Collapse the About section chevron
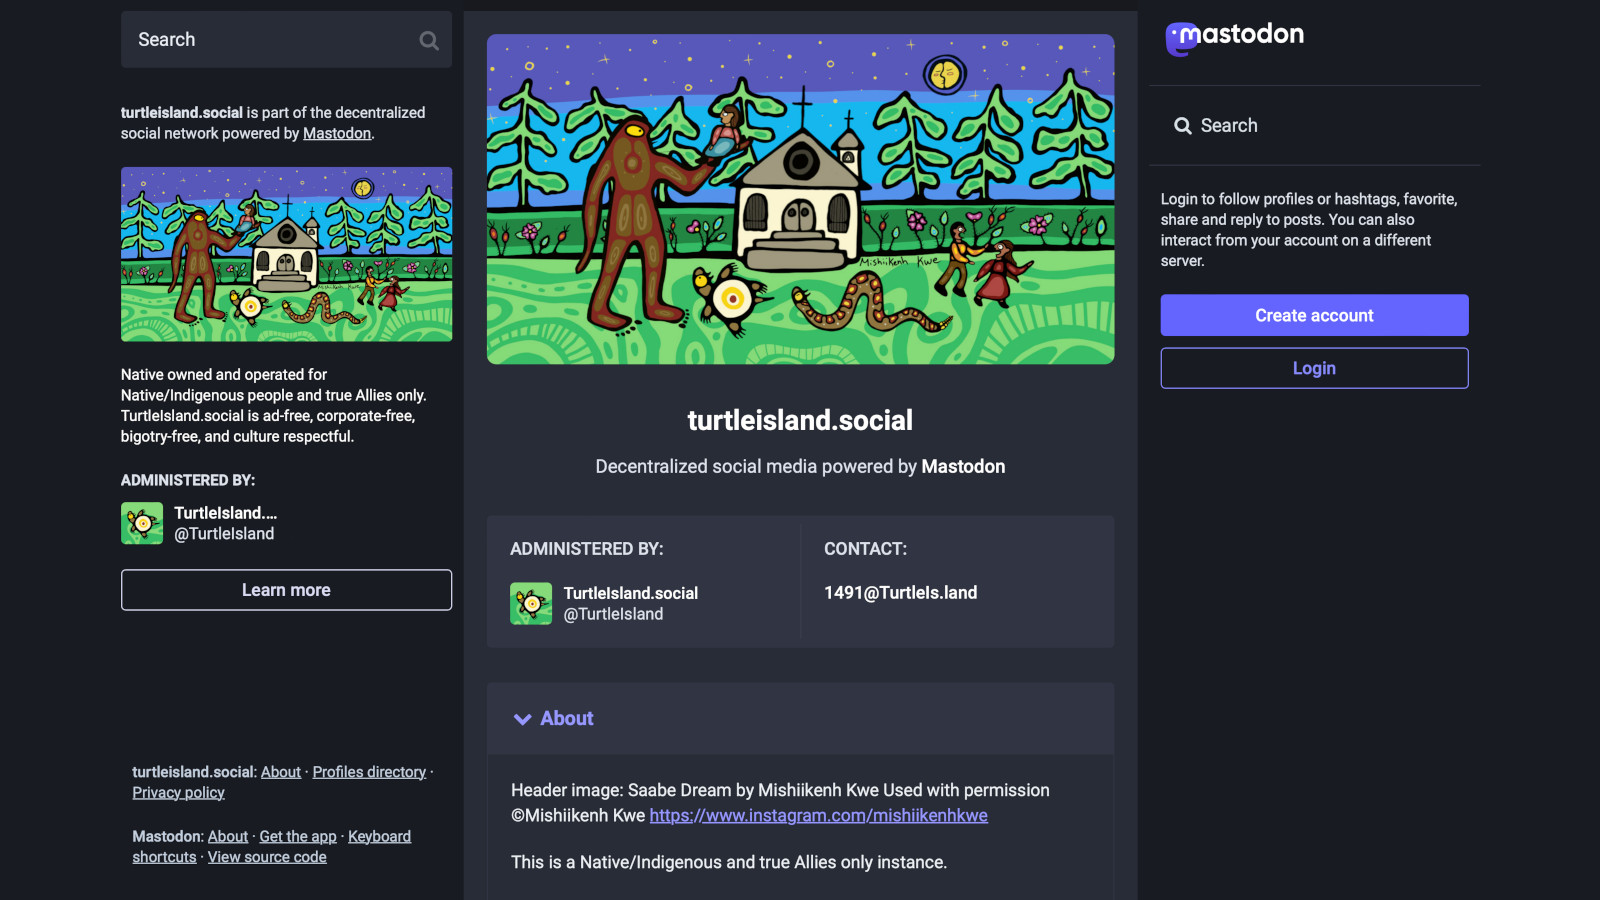Screen dimensions: 1600x900 point(522,719)
